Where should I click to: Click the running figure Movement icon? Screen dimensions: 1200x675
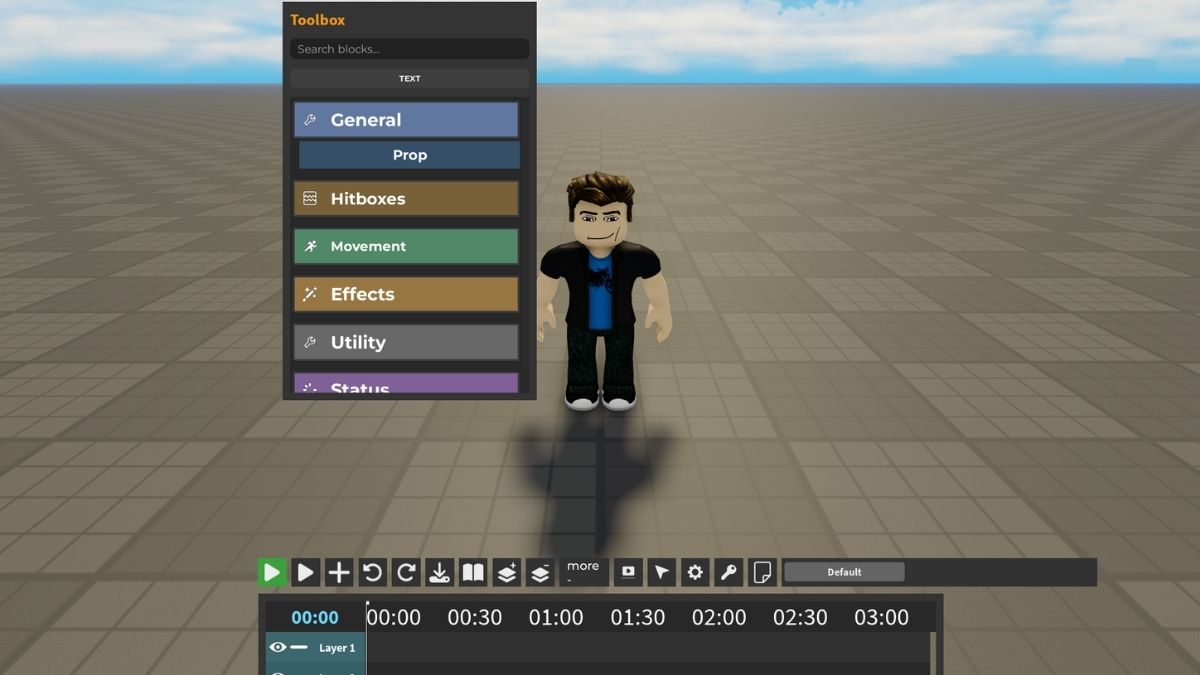tap(310, 246)
